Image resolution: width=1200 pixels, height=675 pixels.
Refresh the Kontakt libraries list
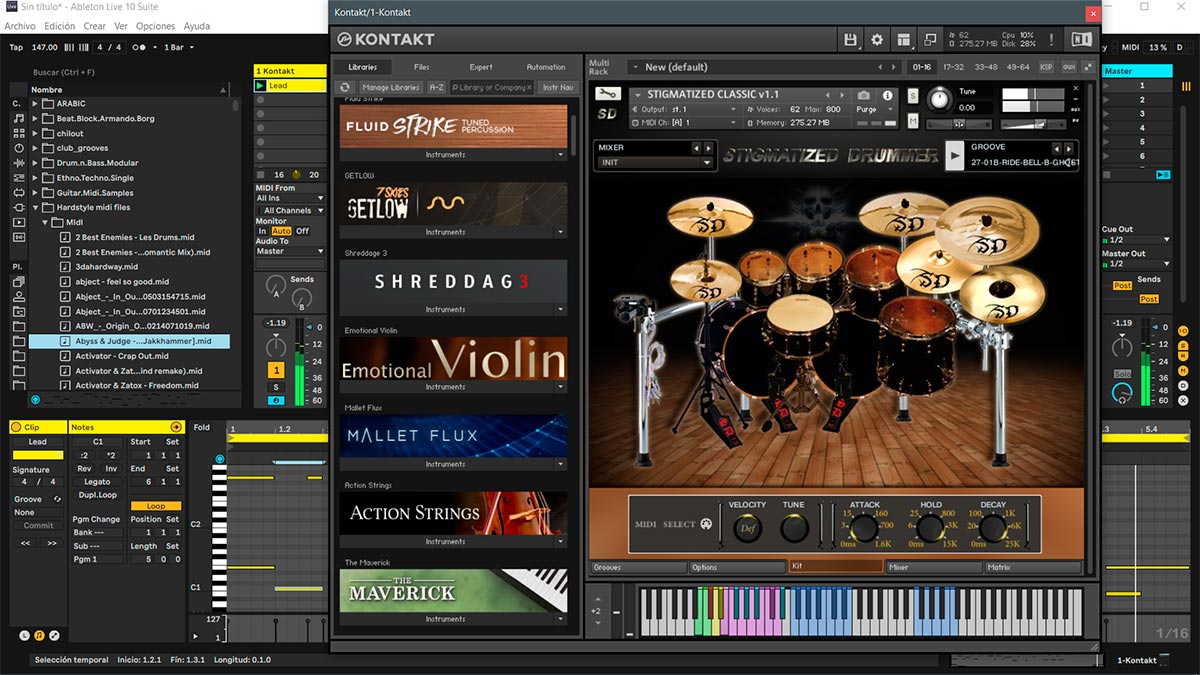[345, 88]
